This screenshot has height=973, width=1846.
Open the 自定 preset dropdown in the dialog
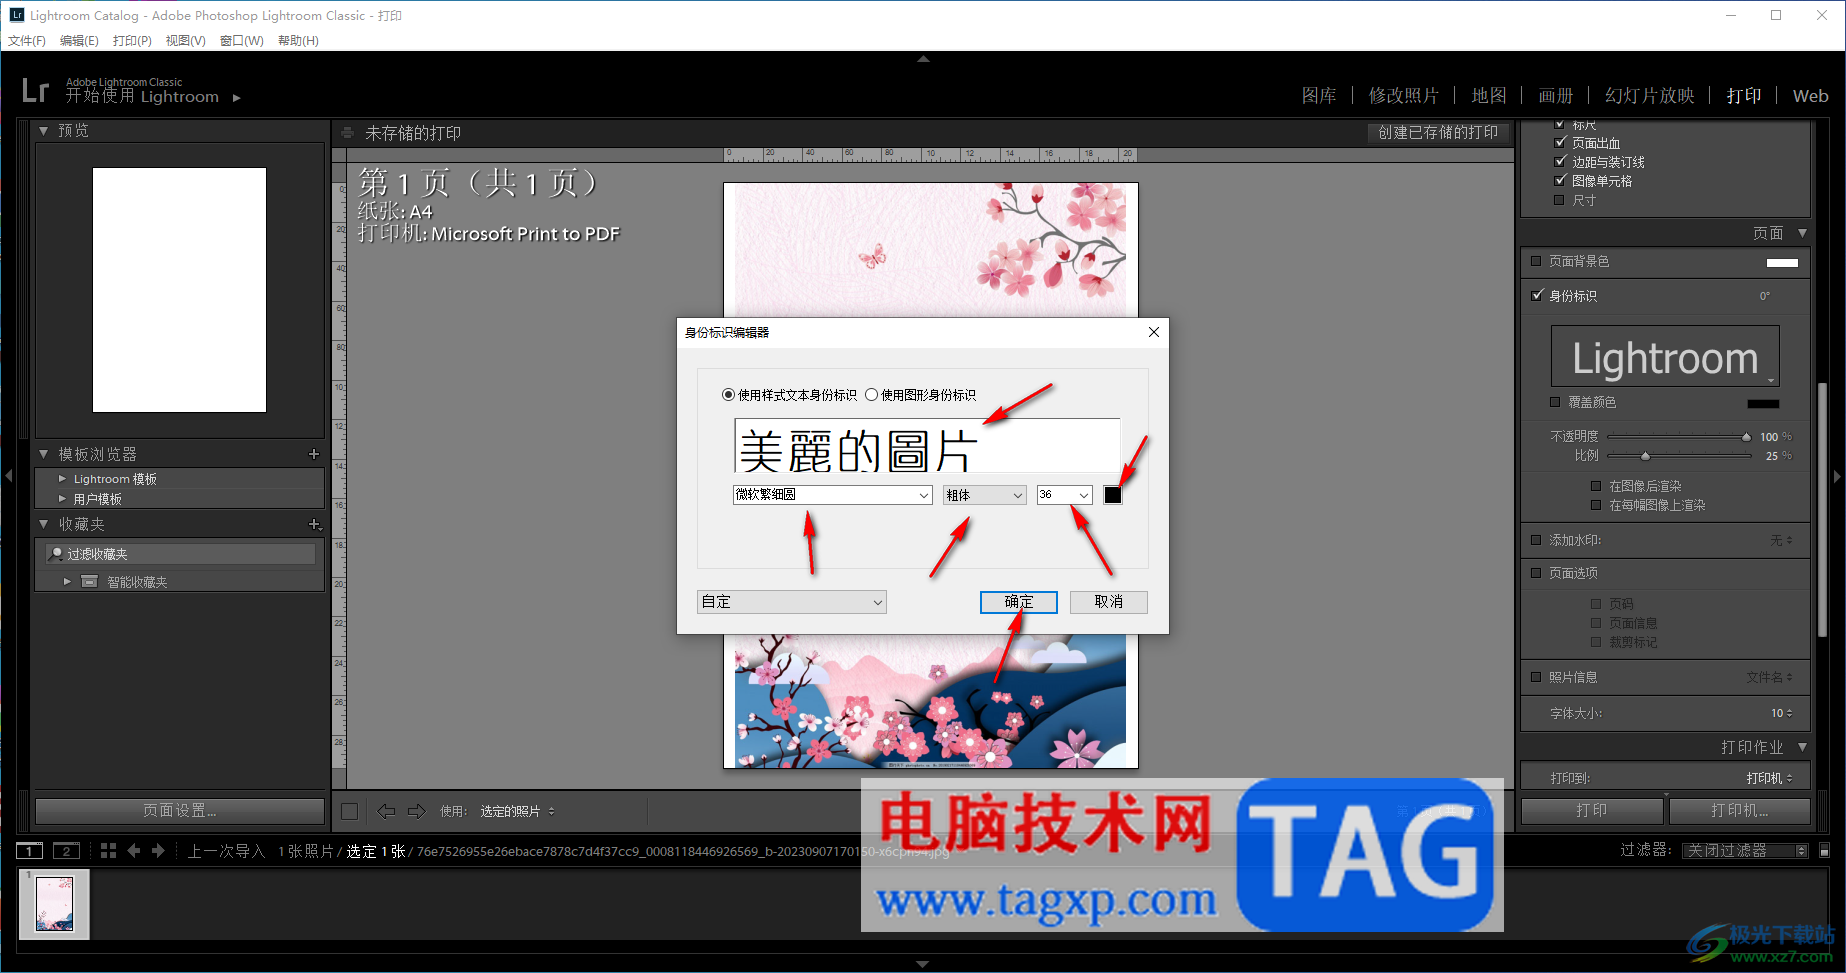[792, 602]
